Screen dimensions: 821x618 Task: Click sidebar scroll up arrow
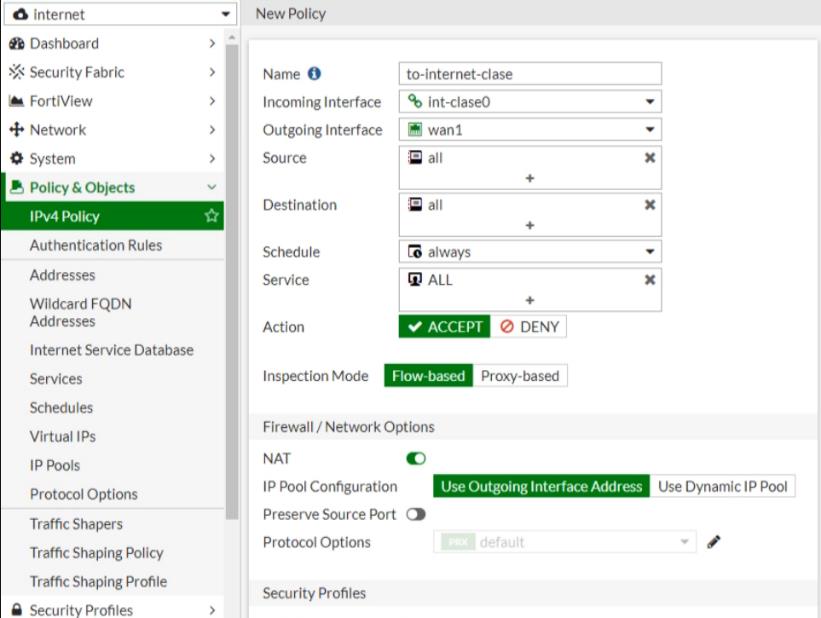(231, 38)
